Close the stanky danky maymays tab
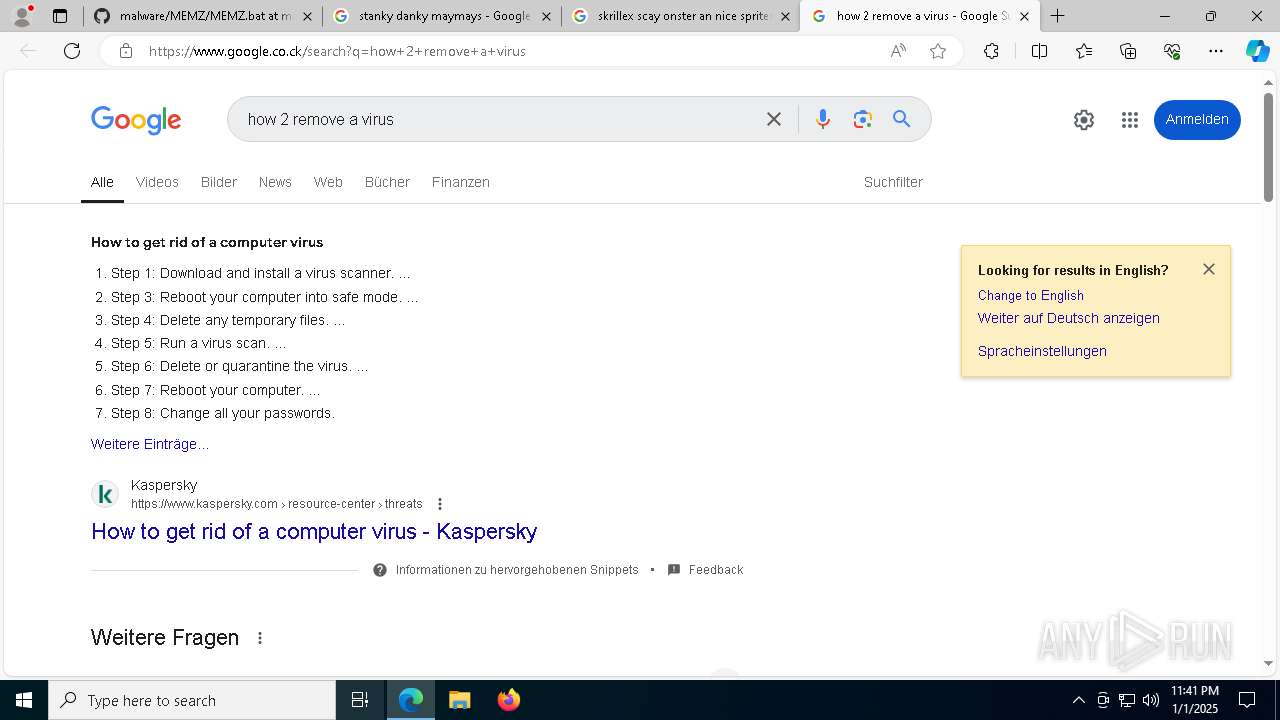 (546, 16)
